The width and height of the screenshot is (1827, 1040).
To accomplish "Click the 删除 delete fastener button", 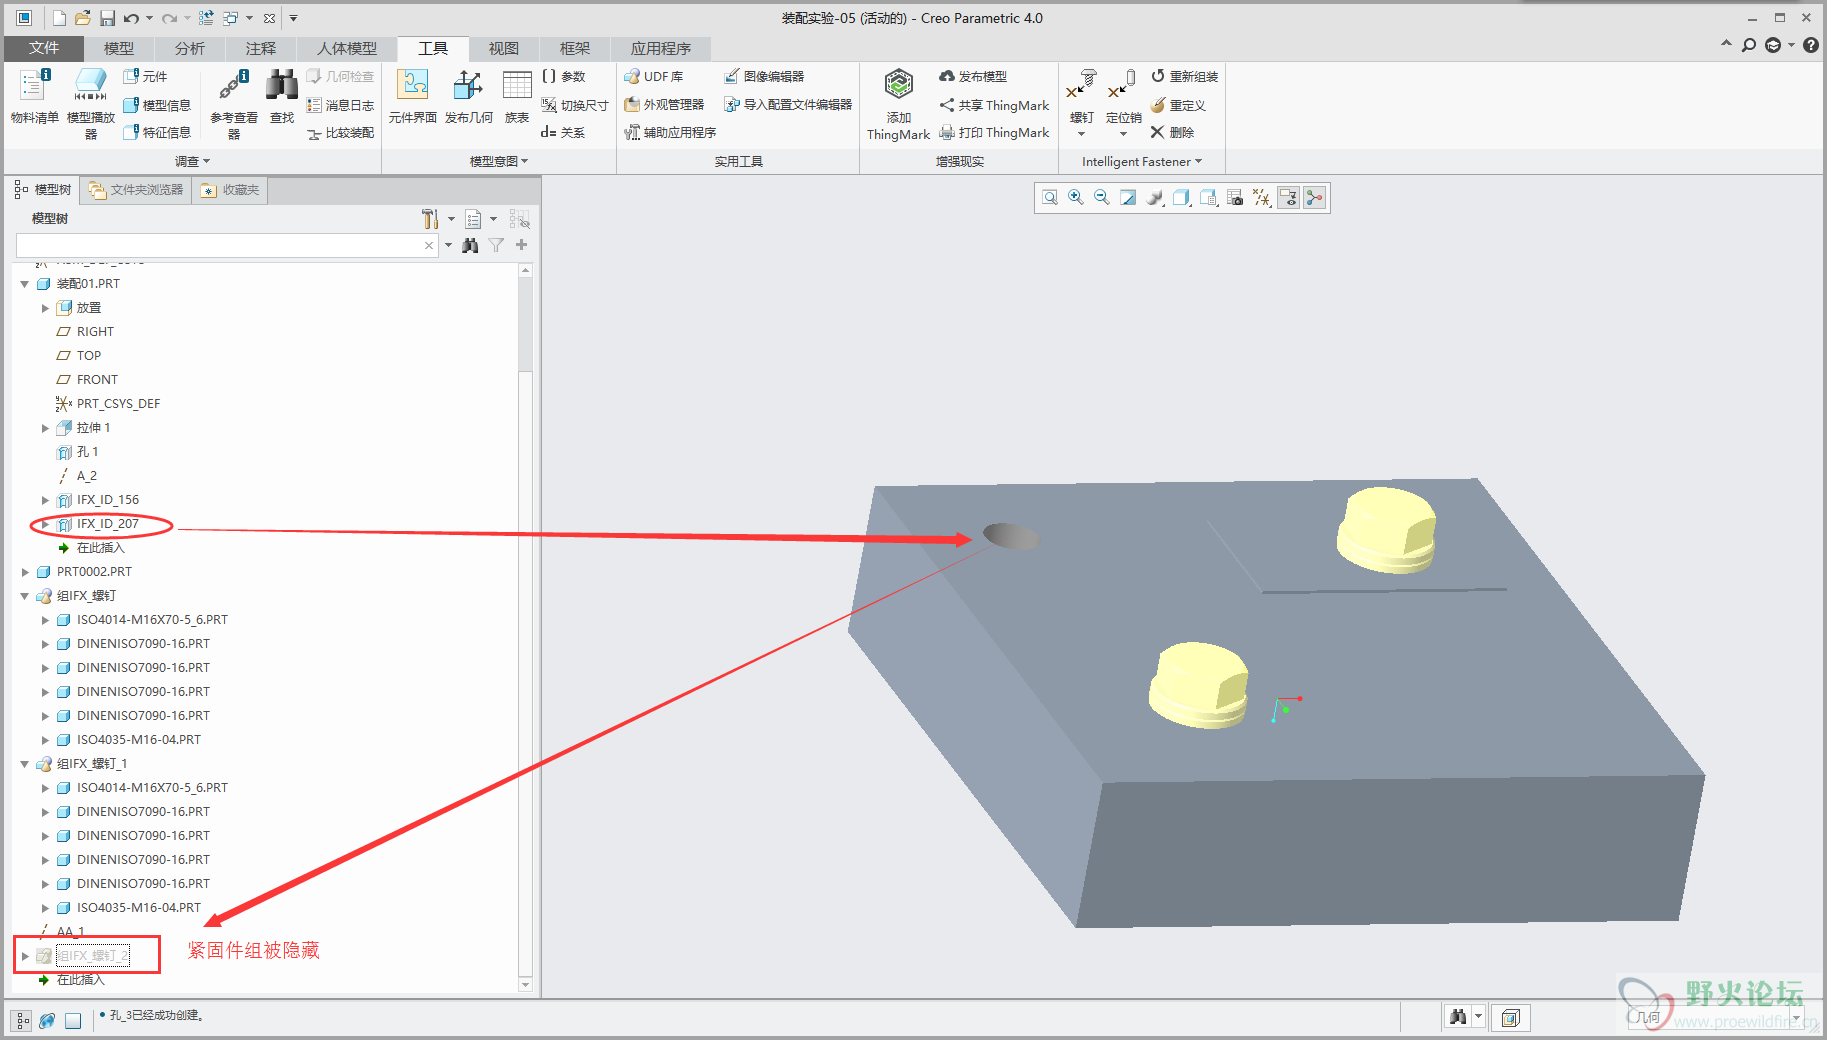I will (x=1172, y=132).
